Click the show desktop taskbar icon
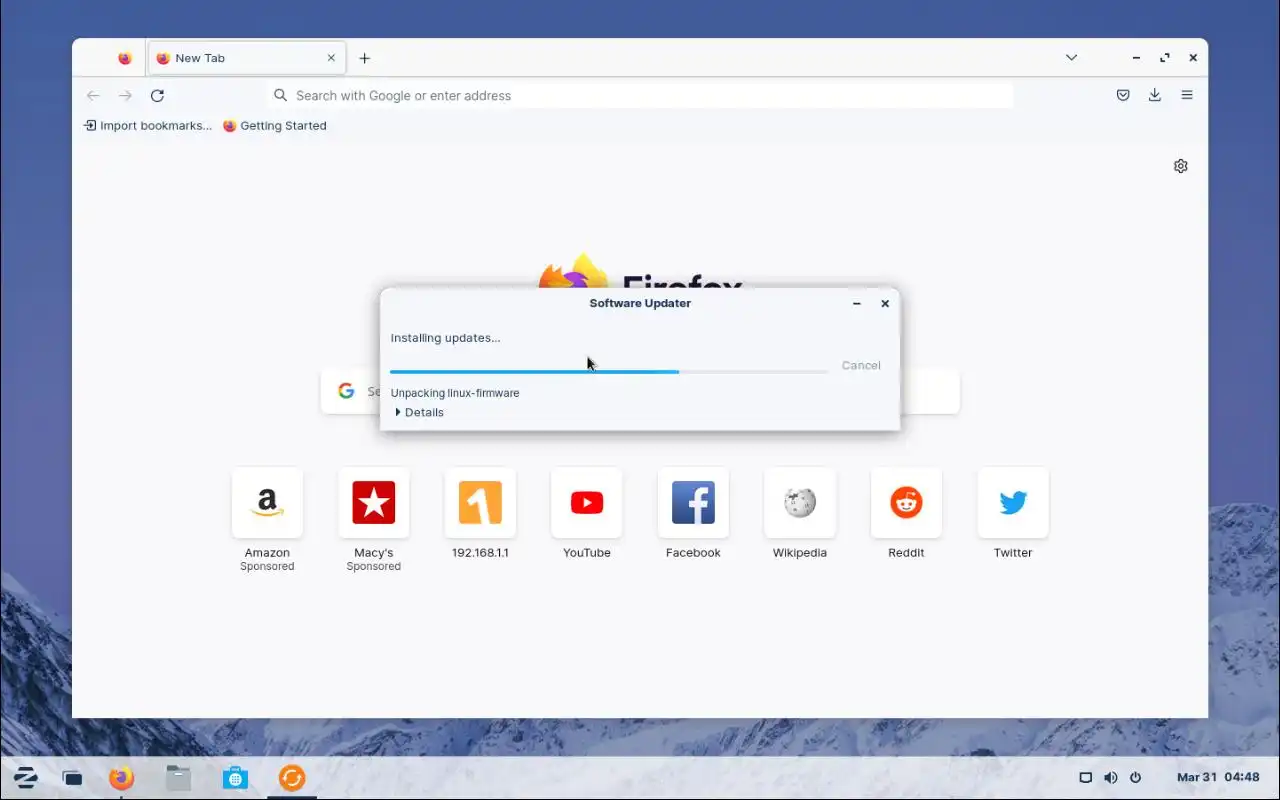 tap(72, 778)
